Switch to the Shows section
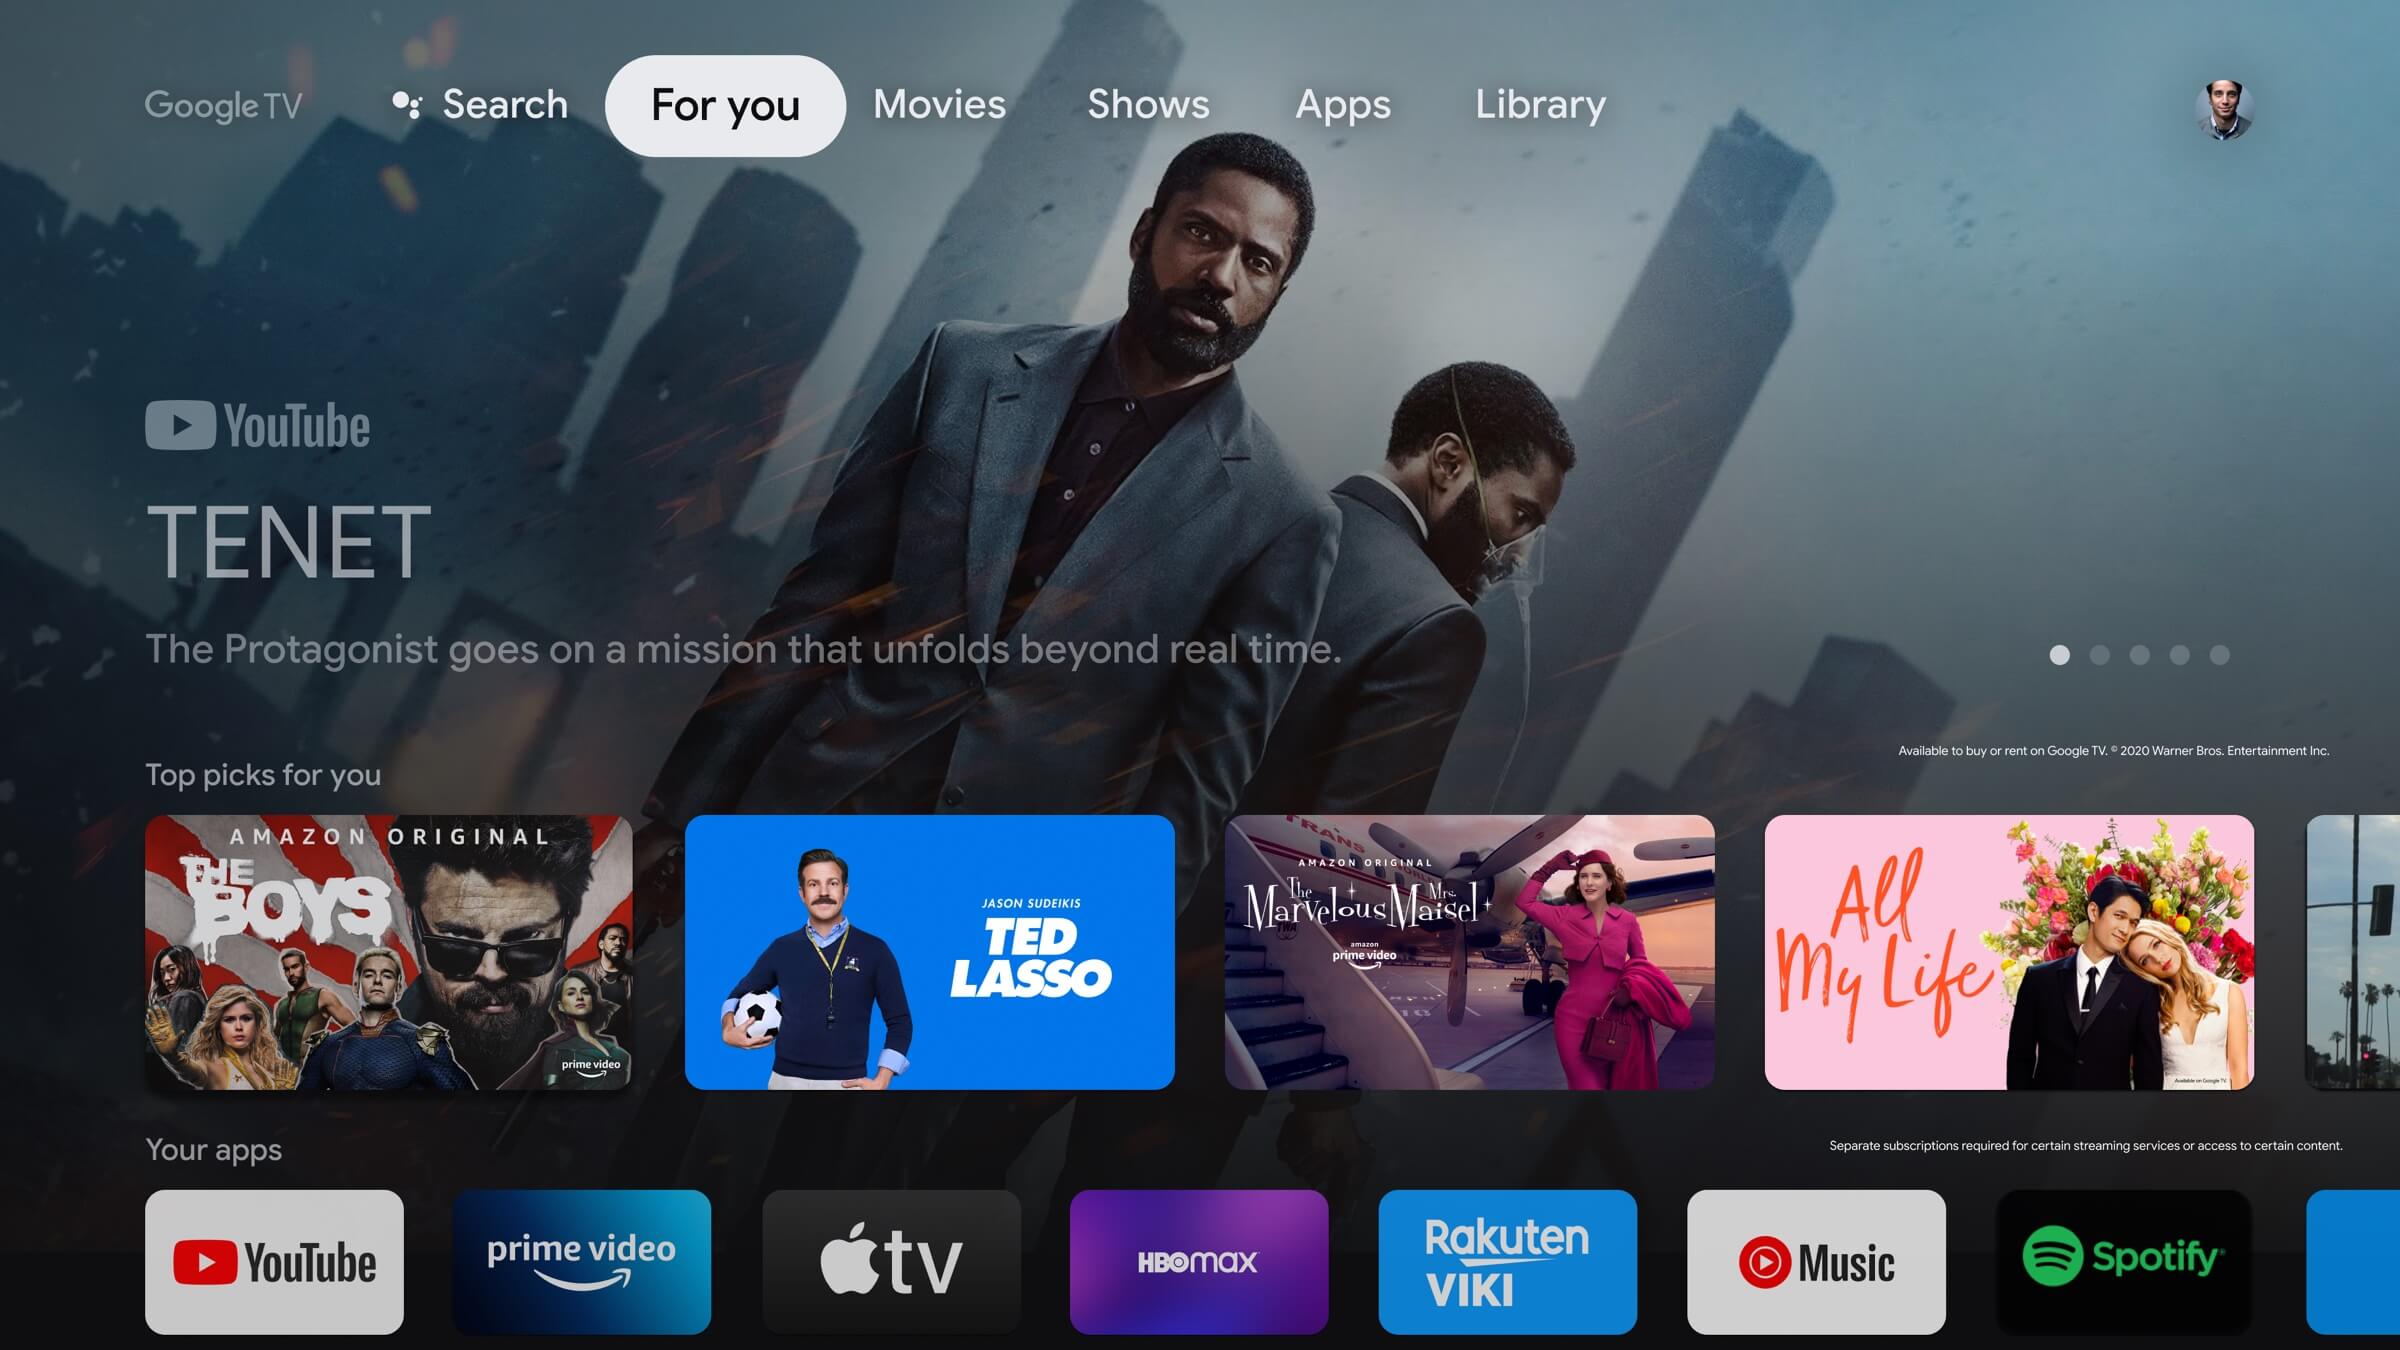 tap(1149, 104)
